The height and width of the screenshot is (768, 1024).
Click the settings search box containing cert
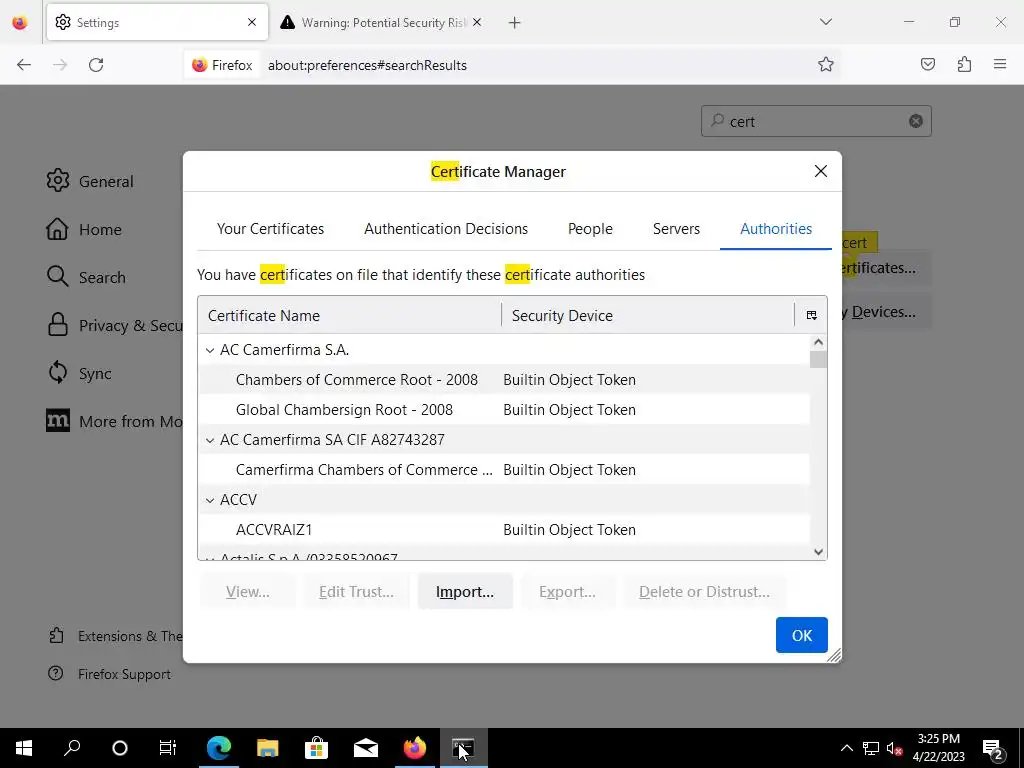(816, 121)
